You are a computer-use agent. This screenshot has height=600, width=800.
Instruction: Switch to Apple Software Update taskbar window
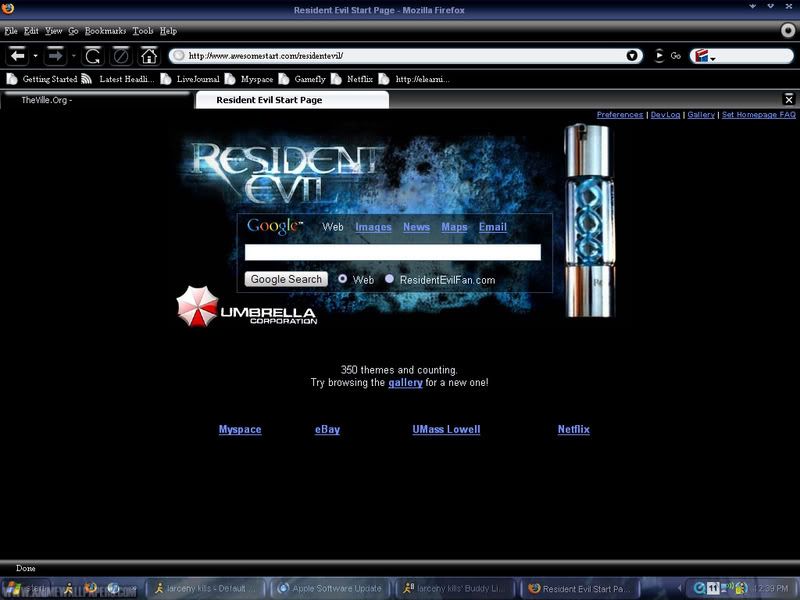(330, 588)
